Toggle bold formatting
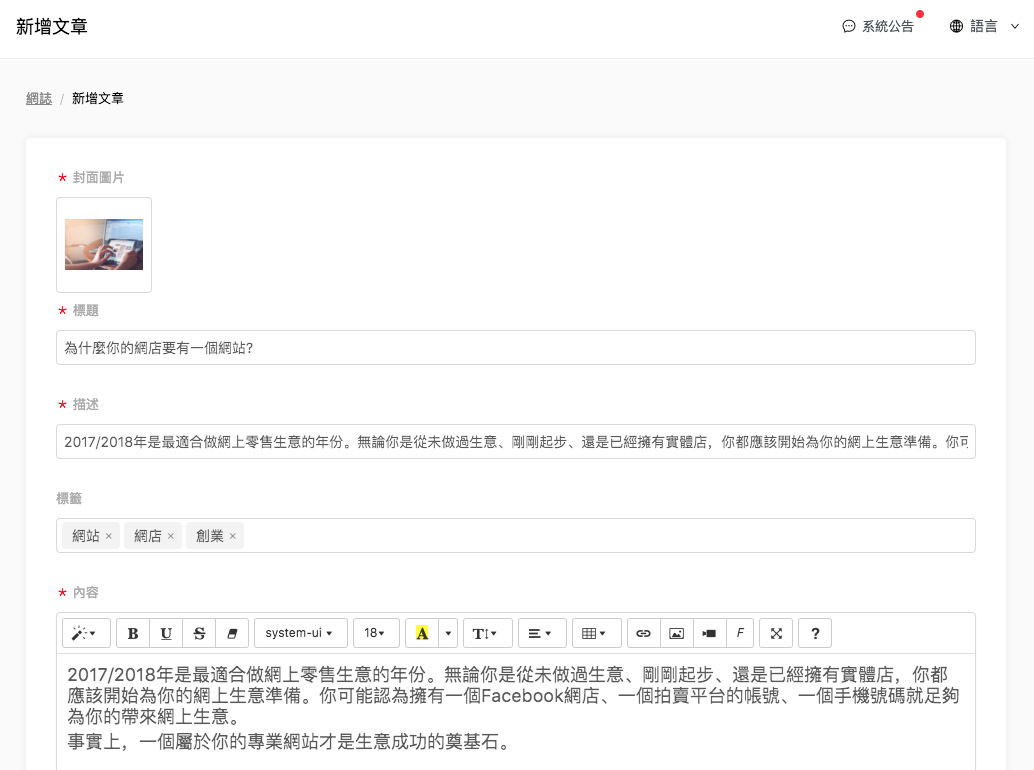 click(133, 634)
